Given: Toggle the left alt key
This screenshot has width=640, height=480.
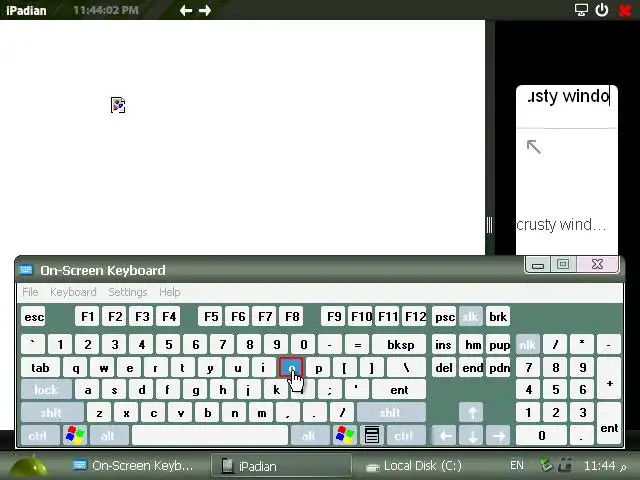Looking at the screenshot, I should pyautogui.click(x=109, y=436).
